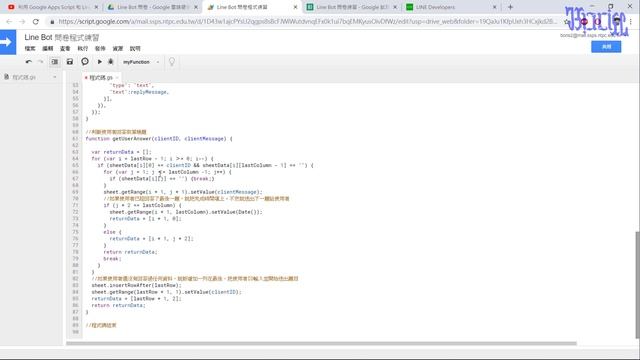The image size is (640, 360).
Task: Rename project title Line Bot 問卷程式練習
Action: click(62, 37)
